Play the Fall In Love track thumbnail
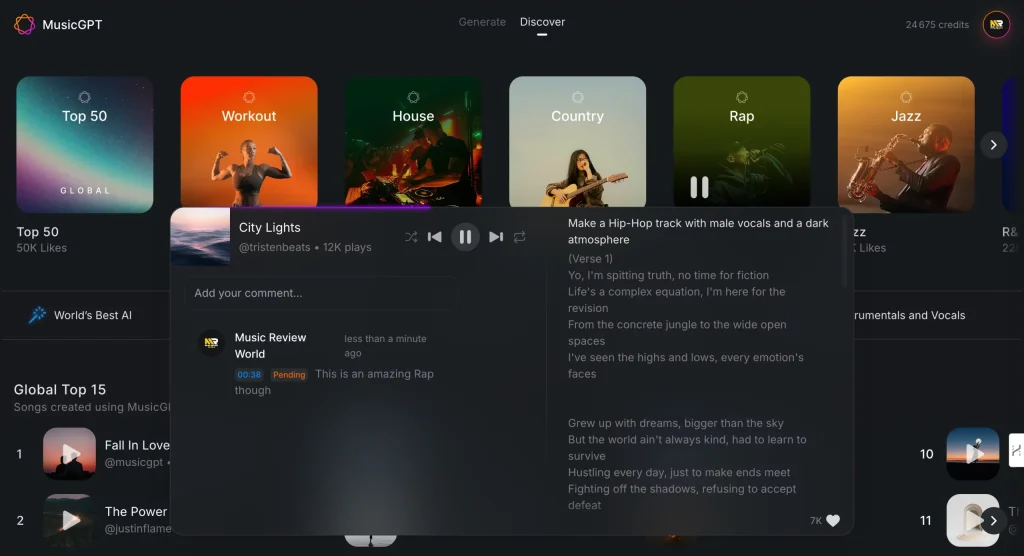 tap(69, 454)
